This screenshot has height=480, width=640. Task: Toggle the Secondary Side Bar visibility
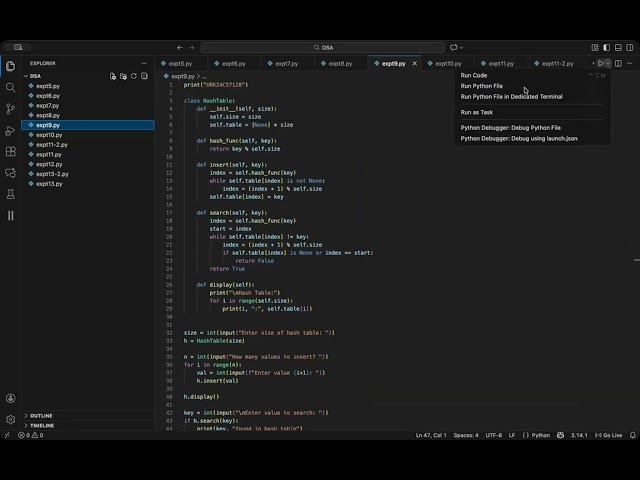pyautogui.click(x=630, y=48)
